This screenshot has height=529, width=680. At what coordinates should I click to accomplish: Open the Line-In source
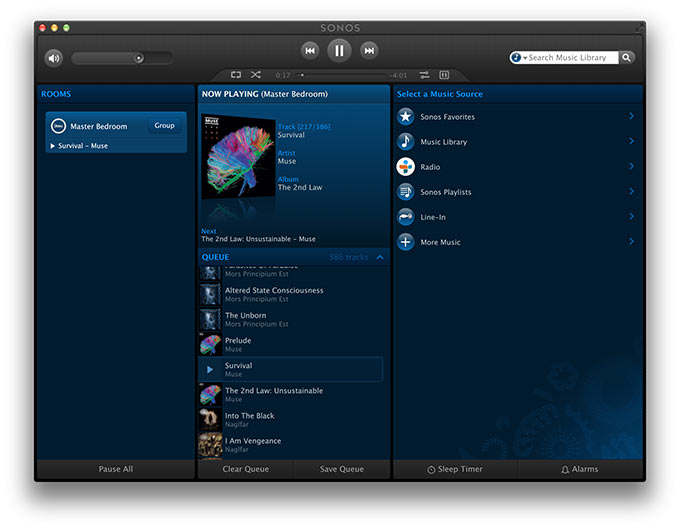(517, 217)
